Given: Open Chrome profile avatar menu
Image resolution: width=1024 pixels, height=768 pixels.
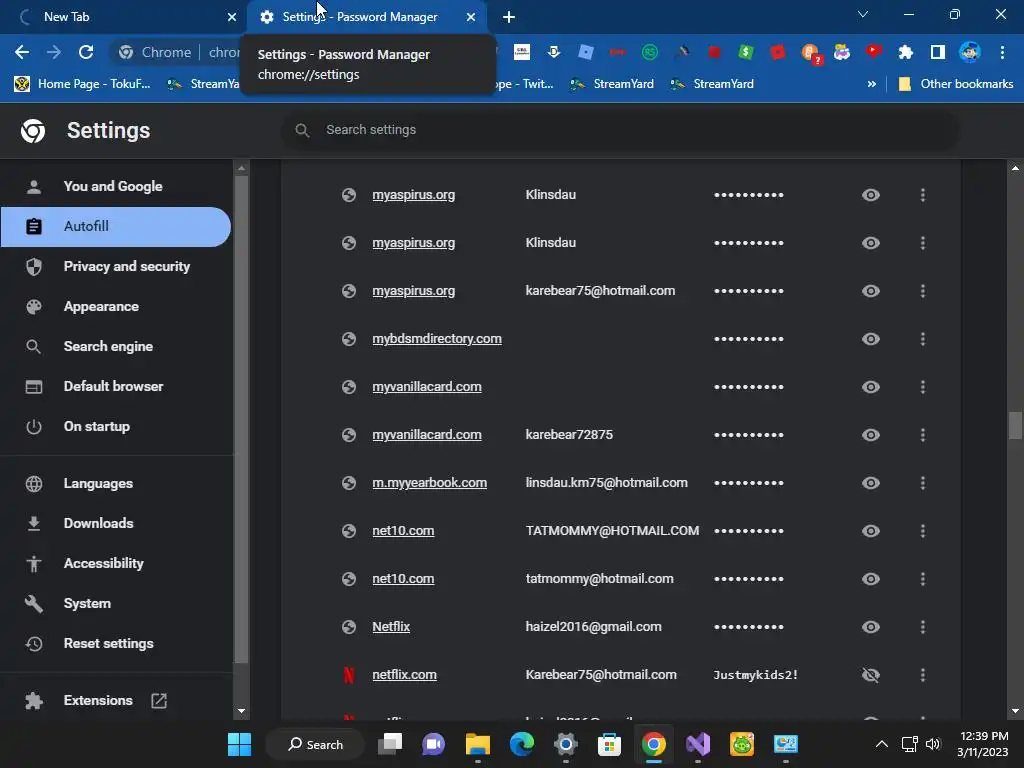Looking at the screenshot, I should click(969, 52).
